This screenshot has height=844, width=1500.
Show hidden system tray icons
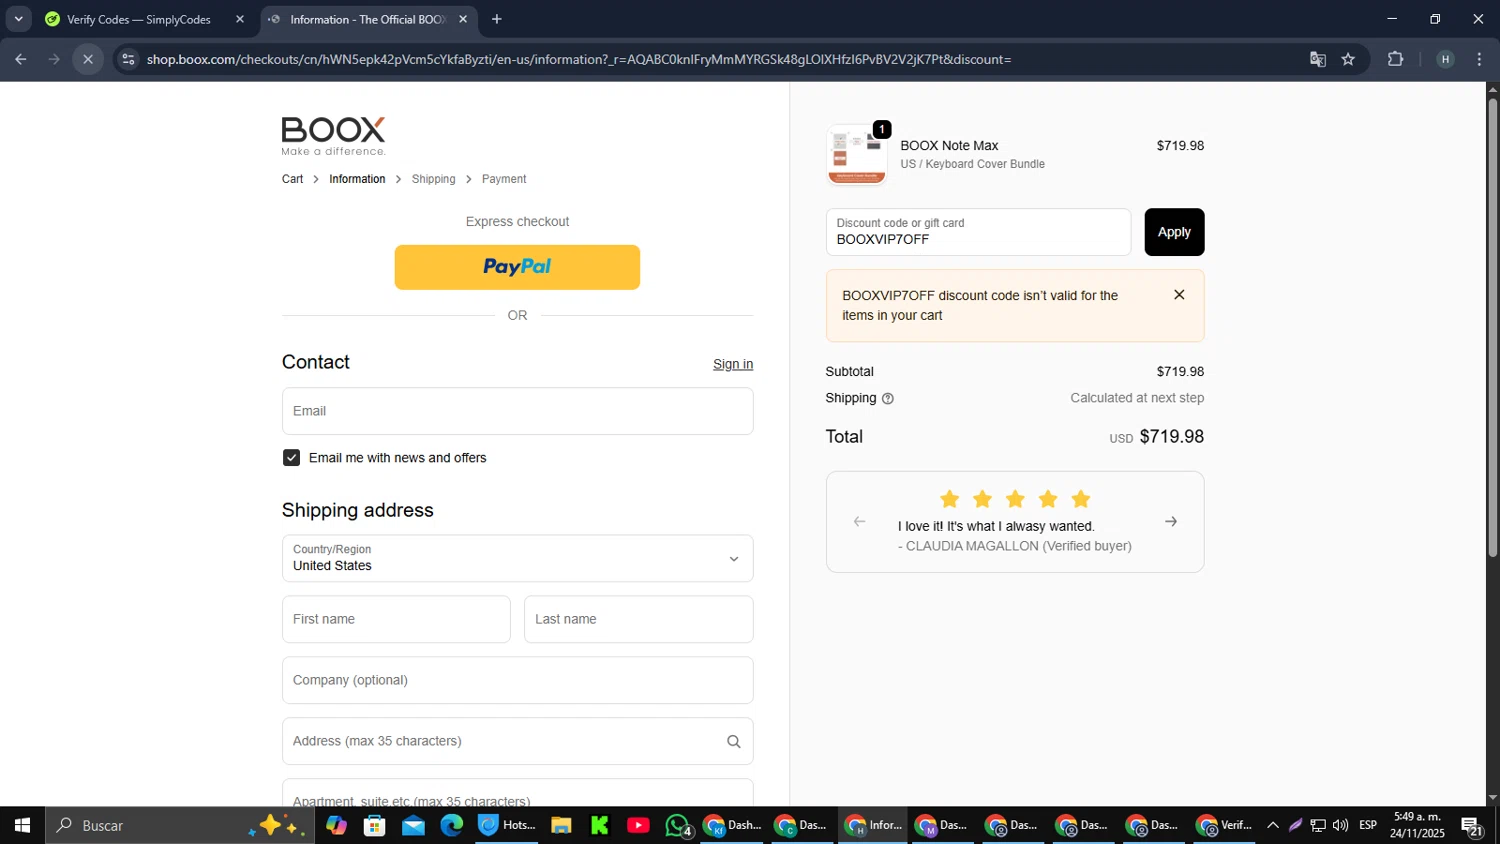[x=1273, y=825]
